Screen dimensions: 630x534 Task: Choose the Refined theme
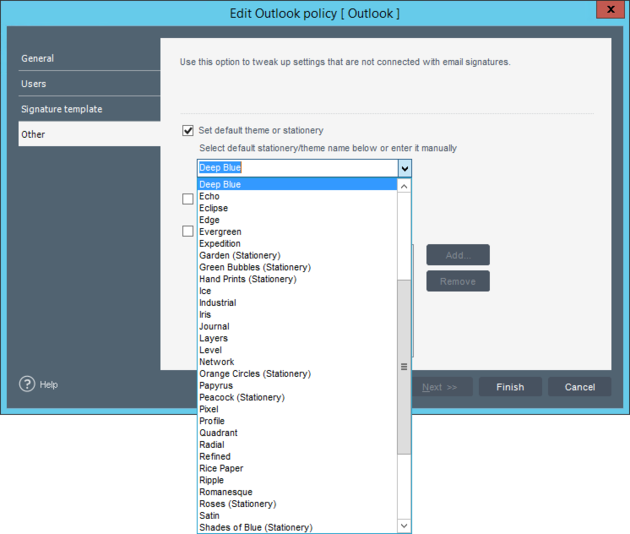pos(297,456)
